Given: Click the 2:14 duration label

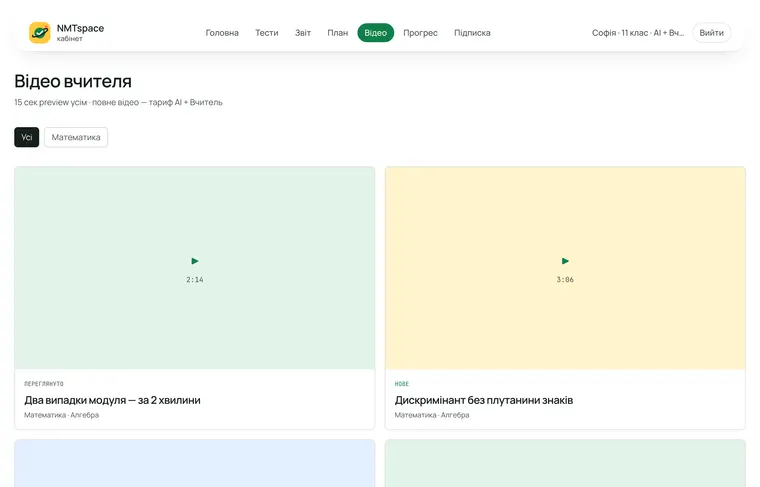Looking at the screenshot, I should [x=195, y=280].
